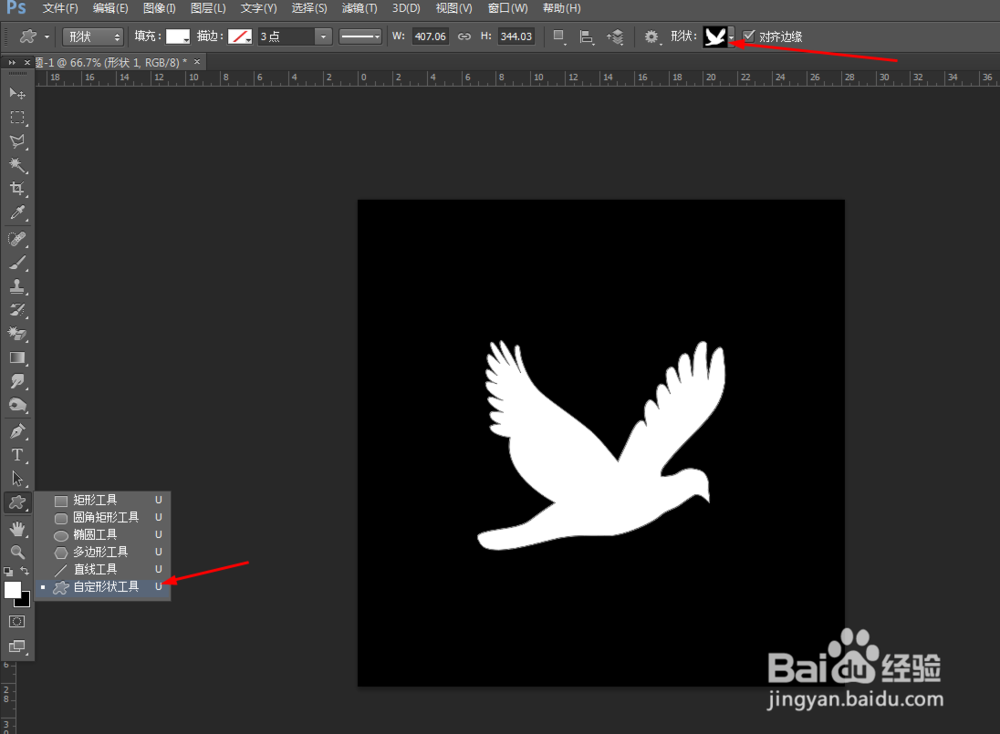Select the Zoom tool
Image resolution: width=1000 pixels, height=734 pixels.
coord(17,552)
